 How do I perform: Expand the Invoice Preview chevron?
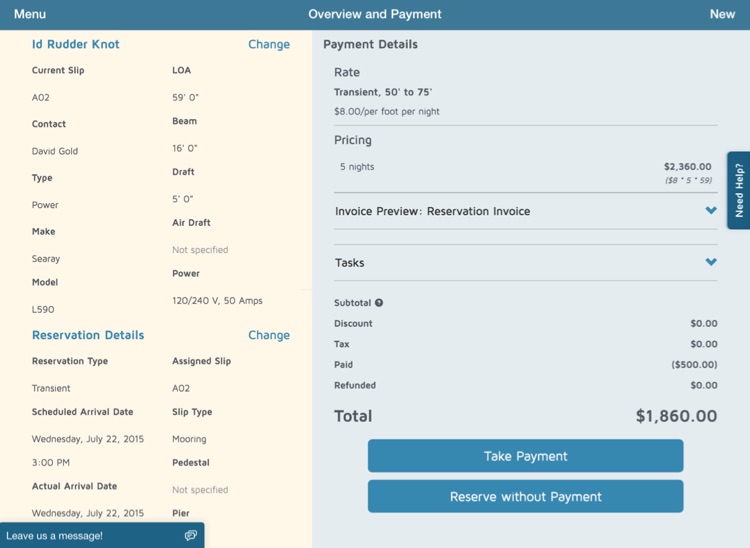[711, 211]
